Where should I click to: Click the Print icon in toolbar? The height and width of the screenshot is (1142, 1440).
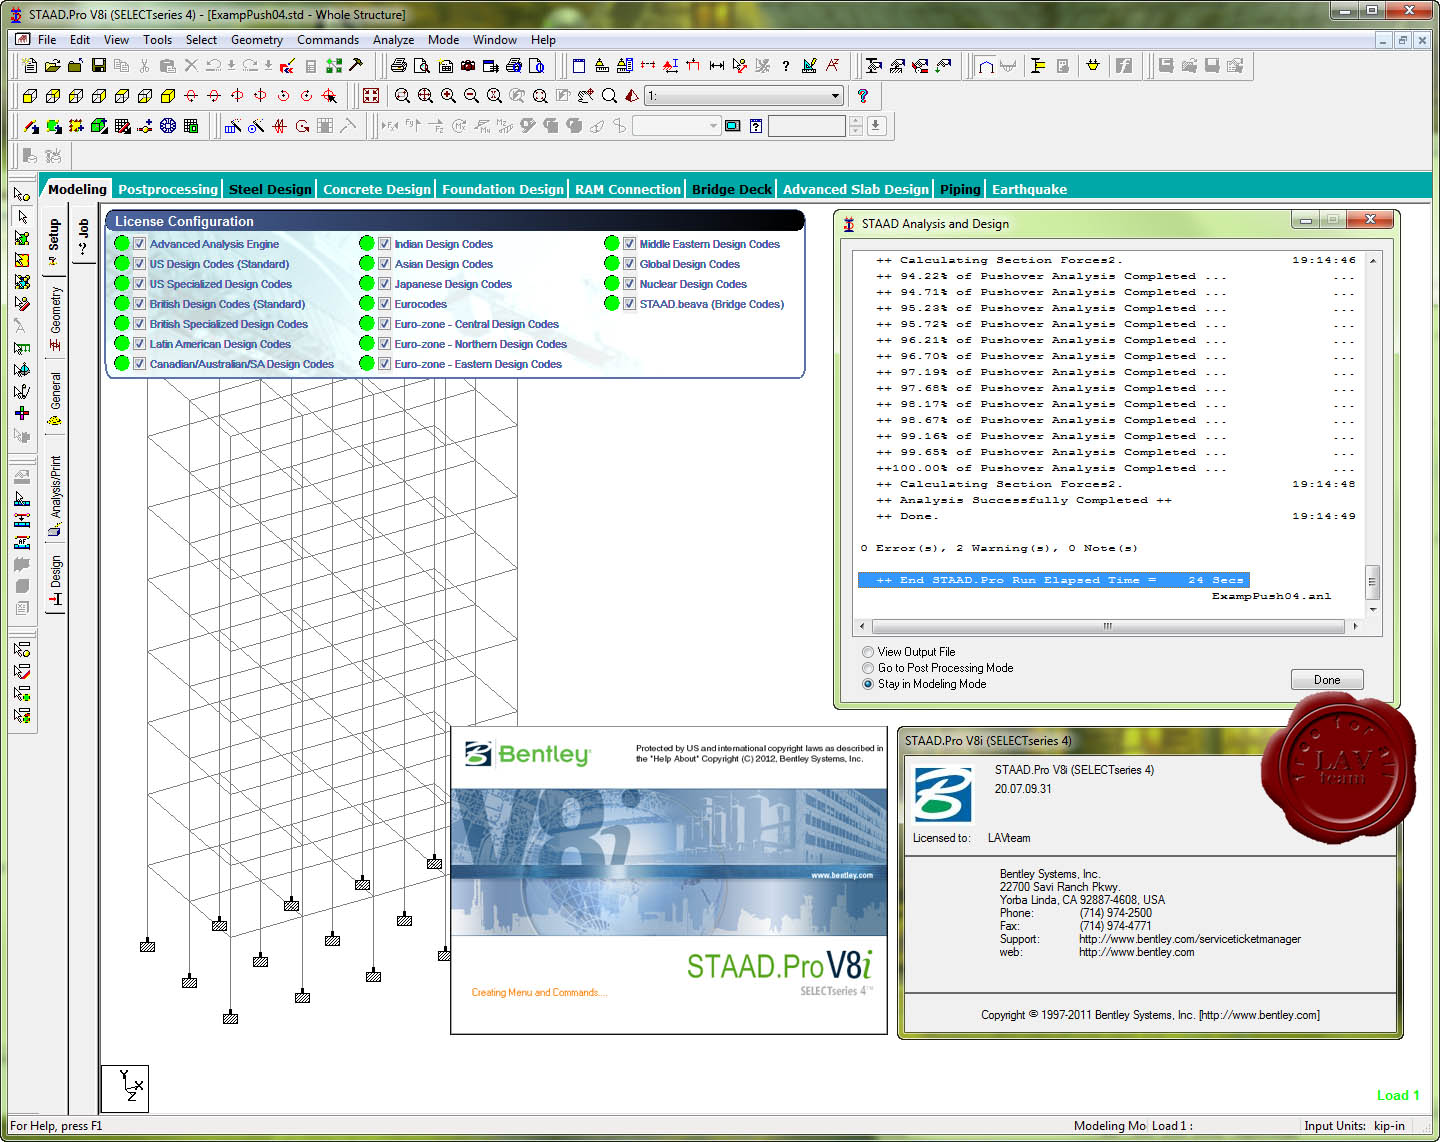pyautogui.click(x=399, y=66)
